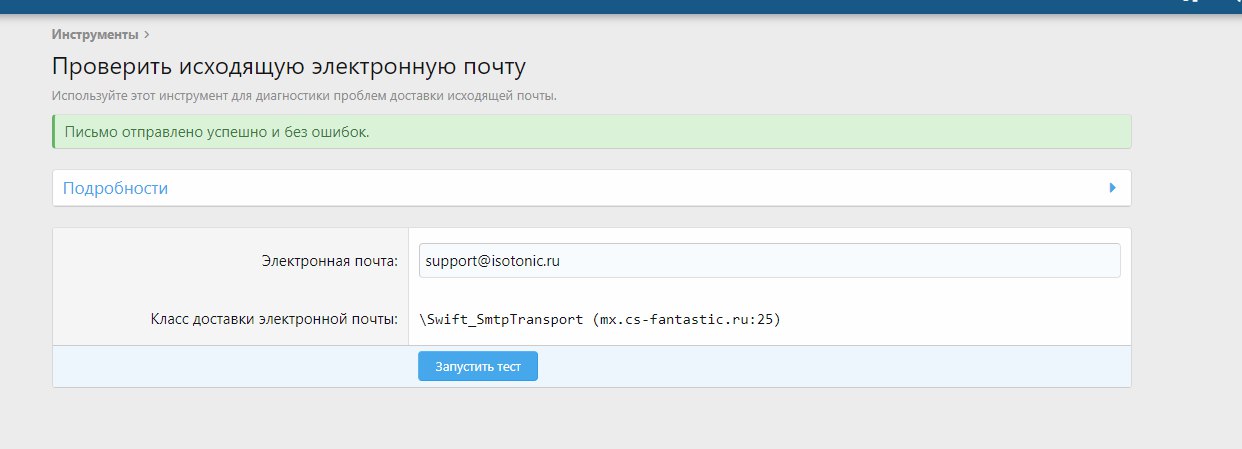Click the Проверить исходящую электронную почту heading
The image size is (1242, 449).
click(289, 68)
